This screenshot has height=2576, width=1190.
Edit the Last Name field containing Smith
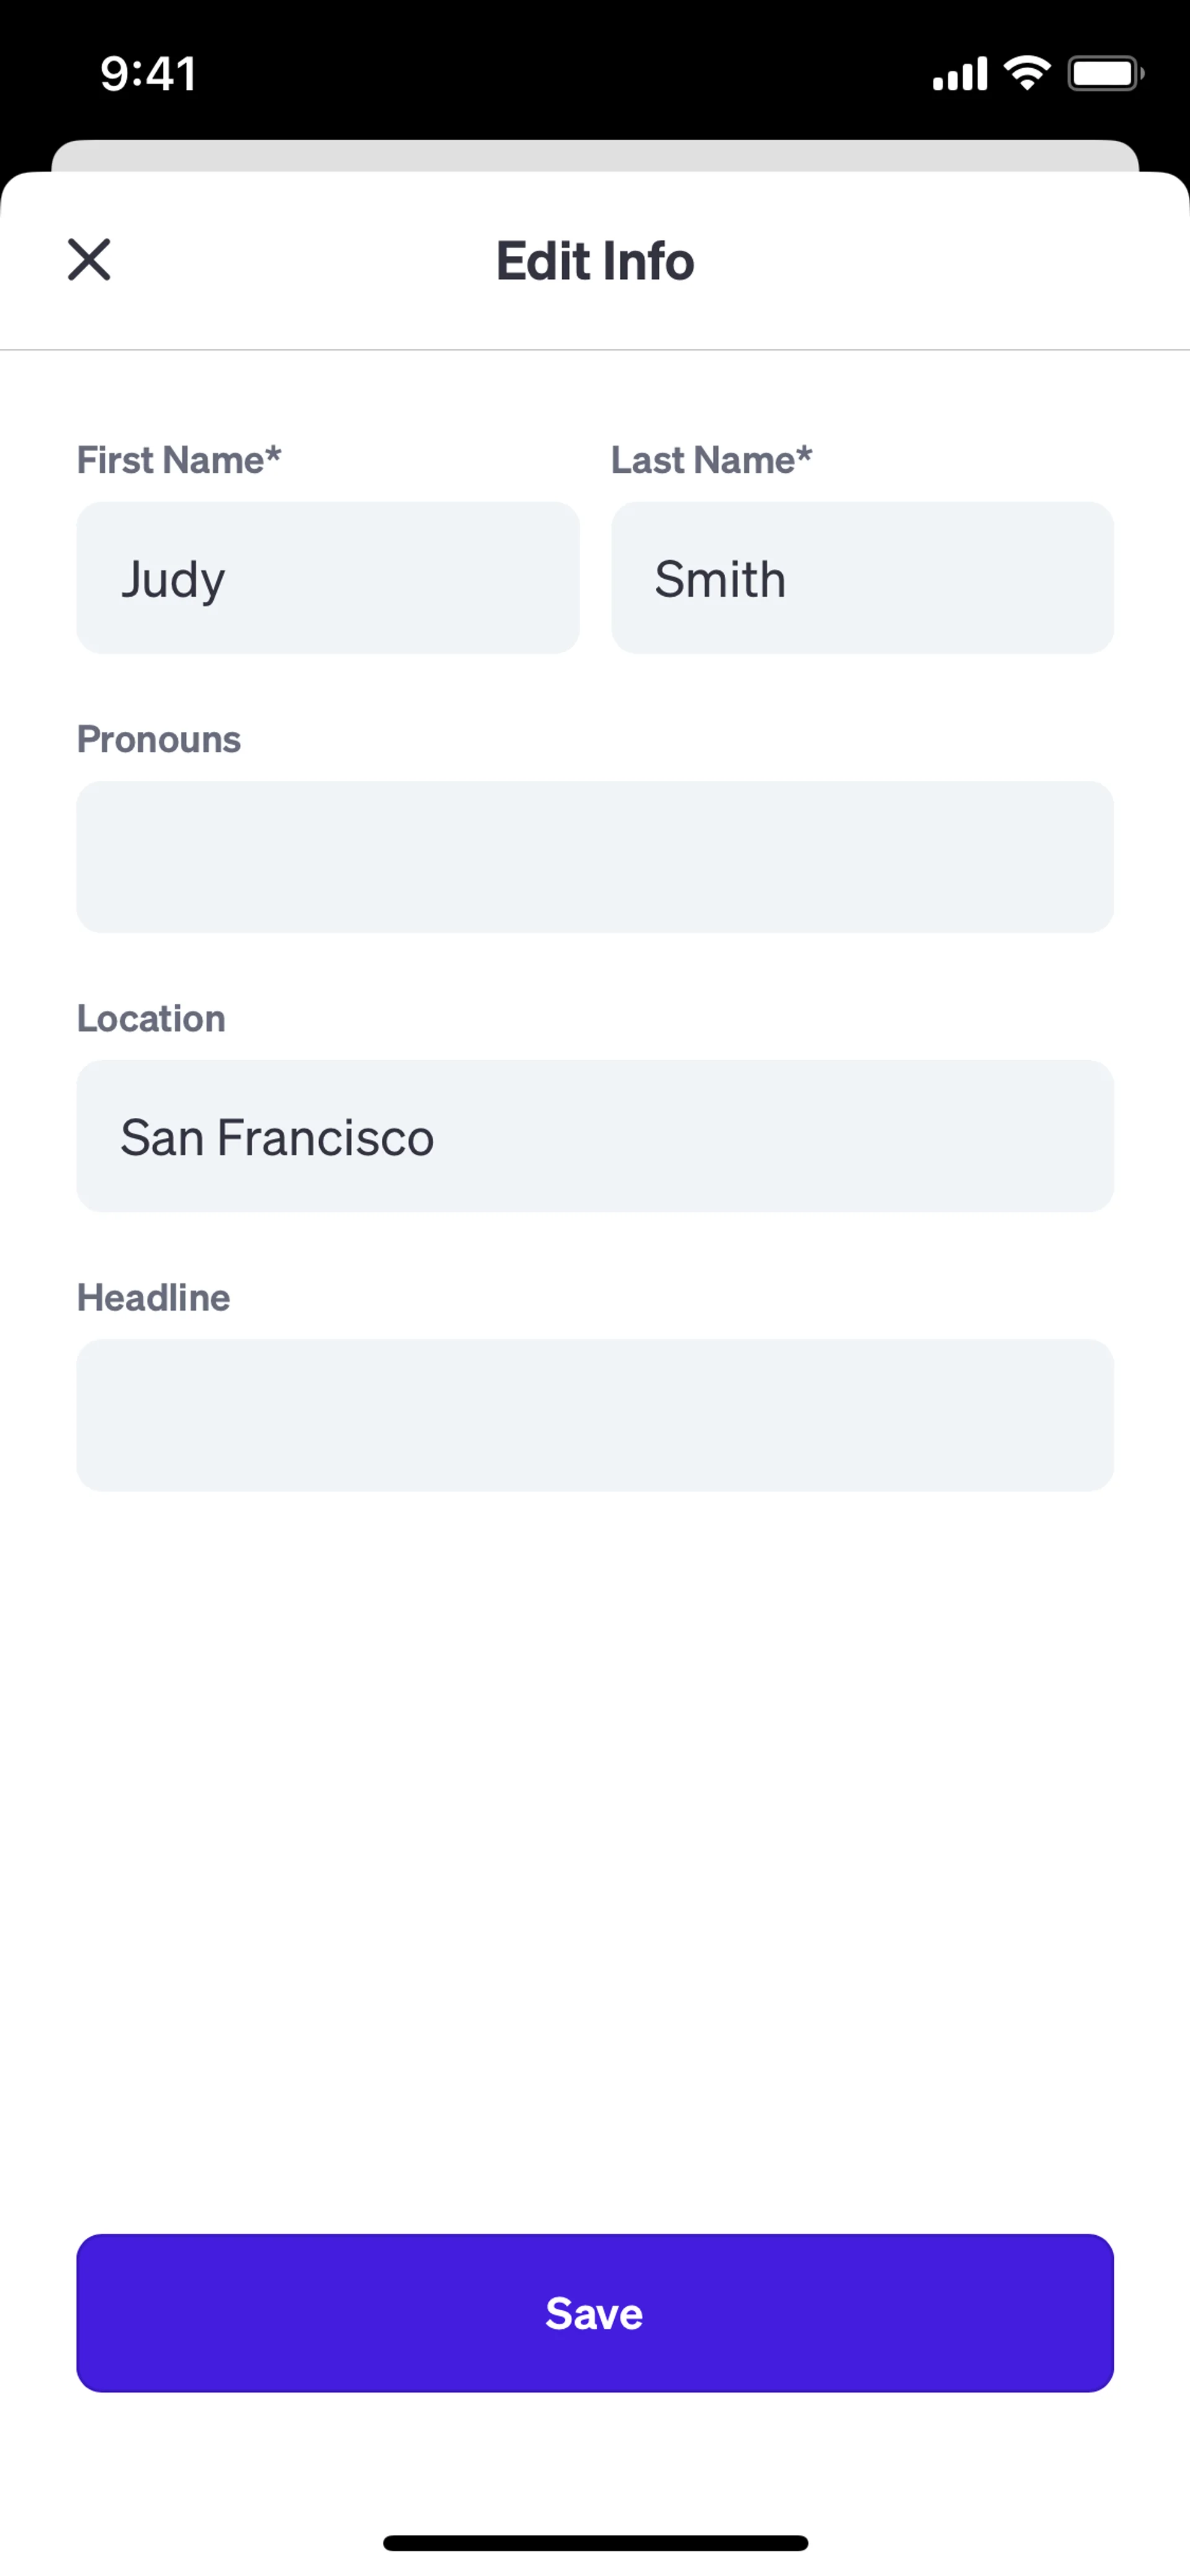coord(862,578)
